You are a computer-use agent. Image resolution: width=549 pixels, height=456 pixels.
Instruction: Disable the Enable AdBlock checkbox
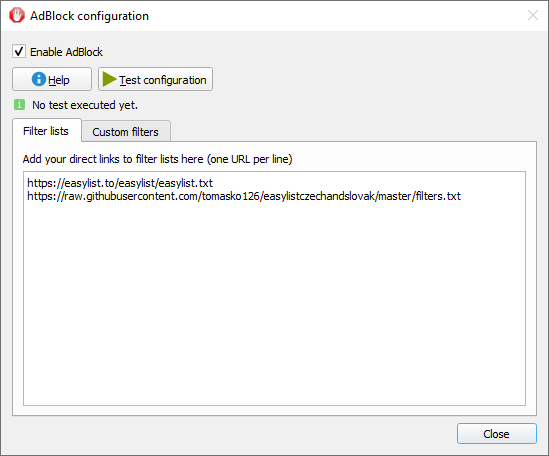point(19,51)
